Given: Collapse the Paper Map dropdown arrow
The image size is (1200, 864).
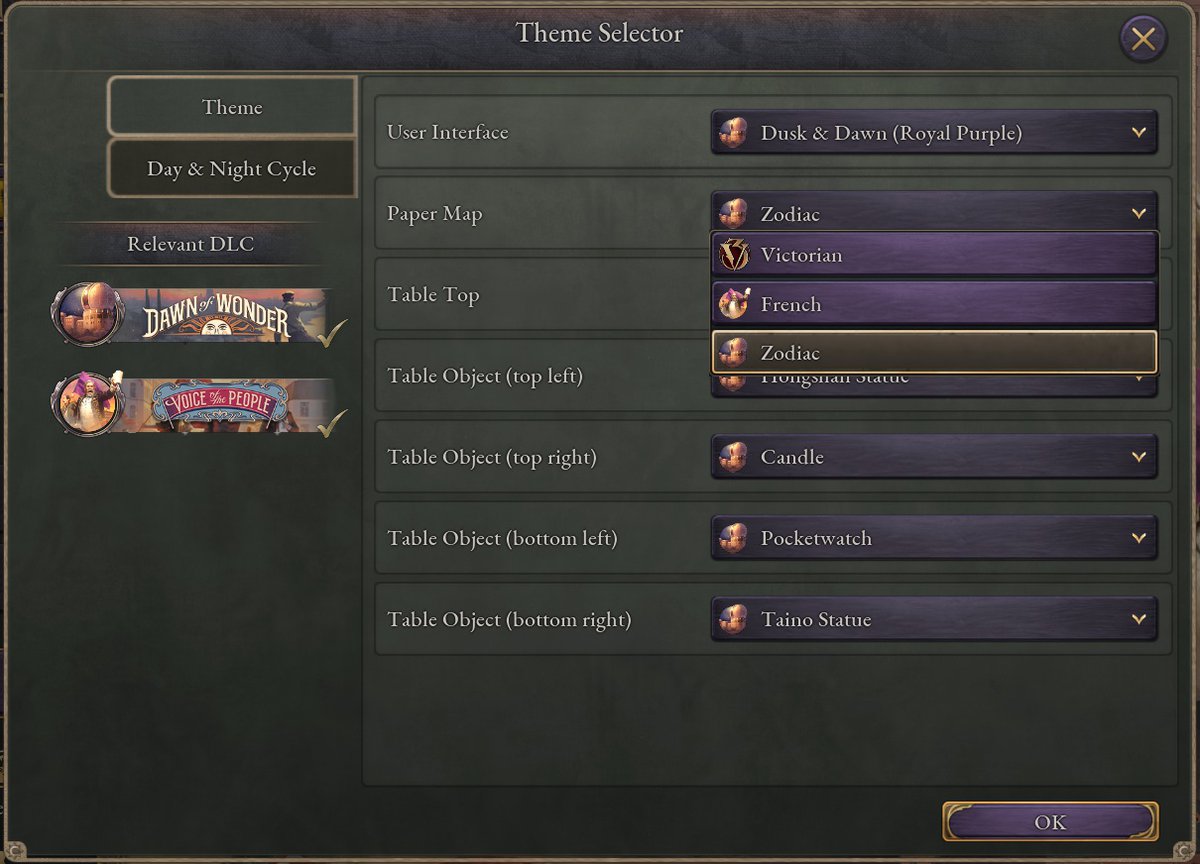Looking at the screenshot, I should [1138, 214].
